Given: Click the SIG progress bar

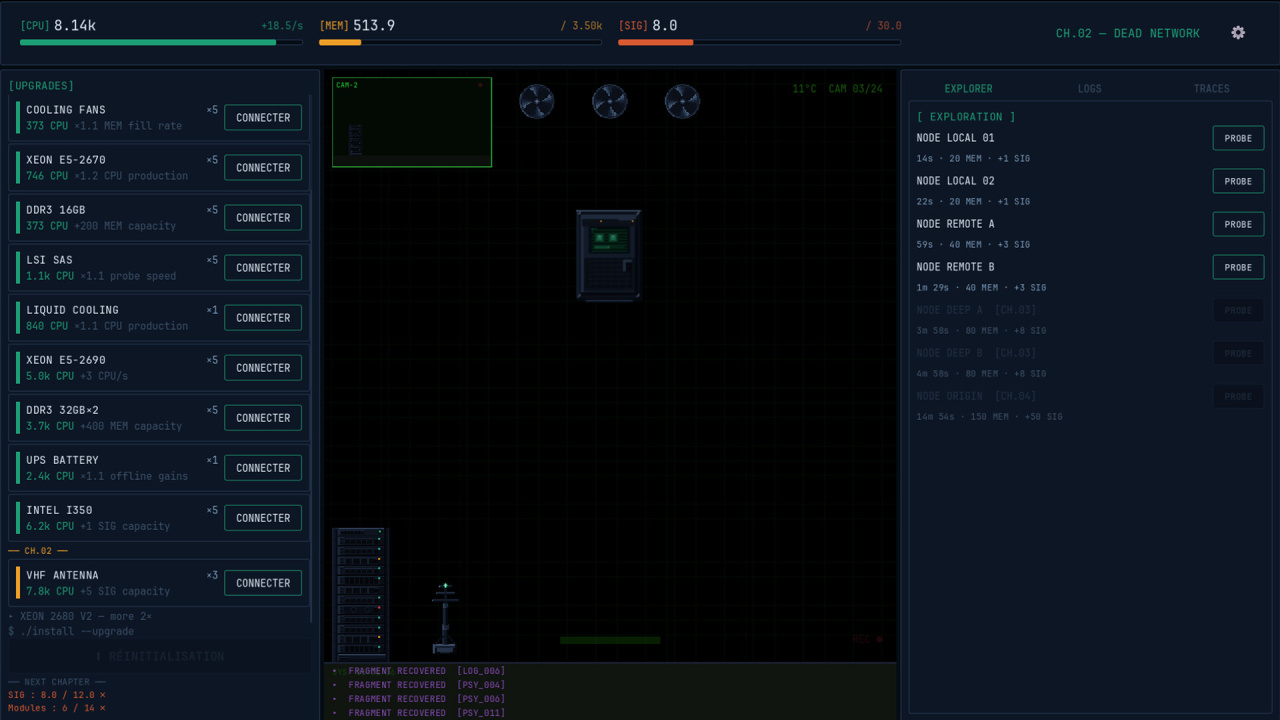Looking at the screenshot, I should coord(759,43).
